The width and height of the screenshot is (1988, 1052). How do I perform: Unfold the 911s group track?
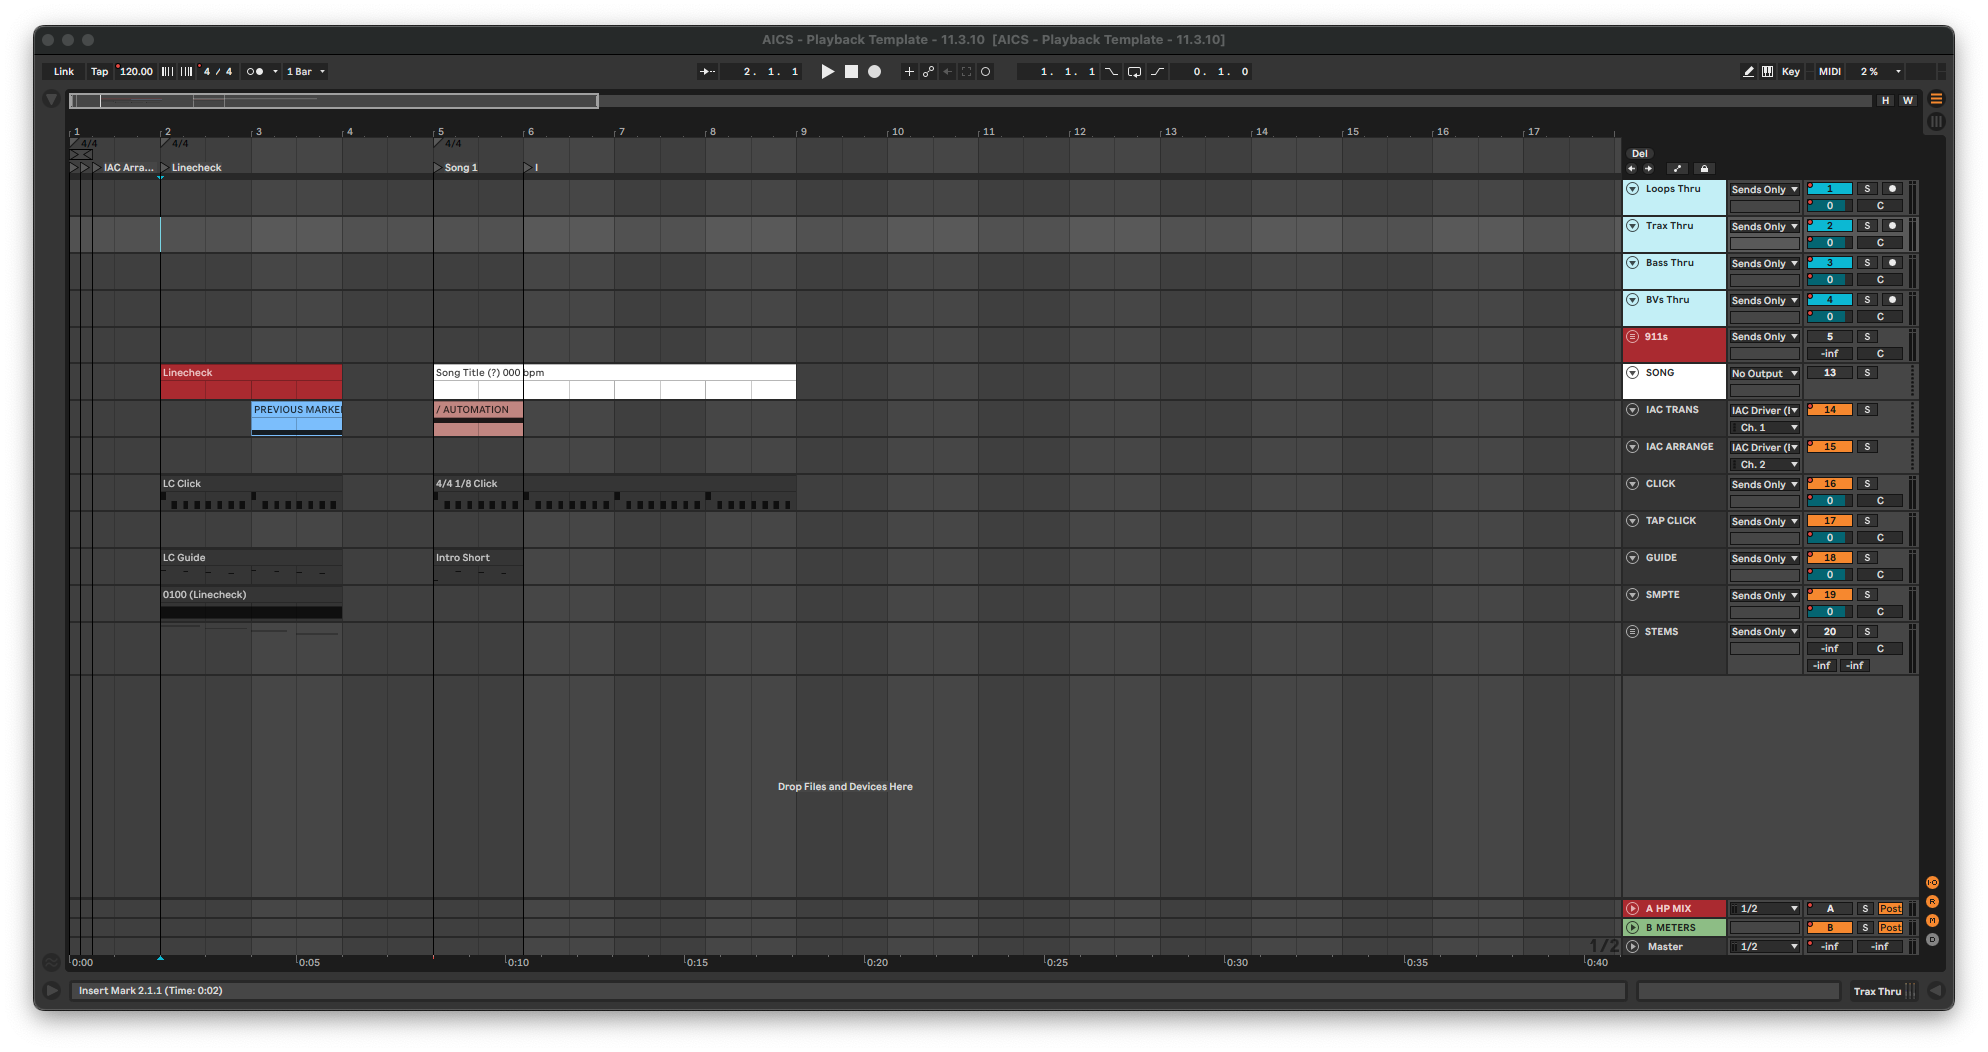point(1633,337)
